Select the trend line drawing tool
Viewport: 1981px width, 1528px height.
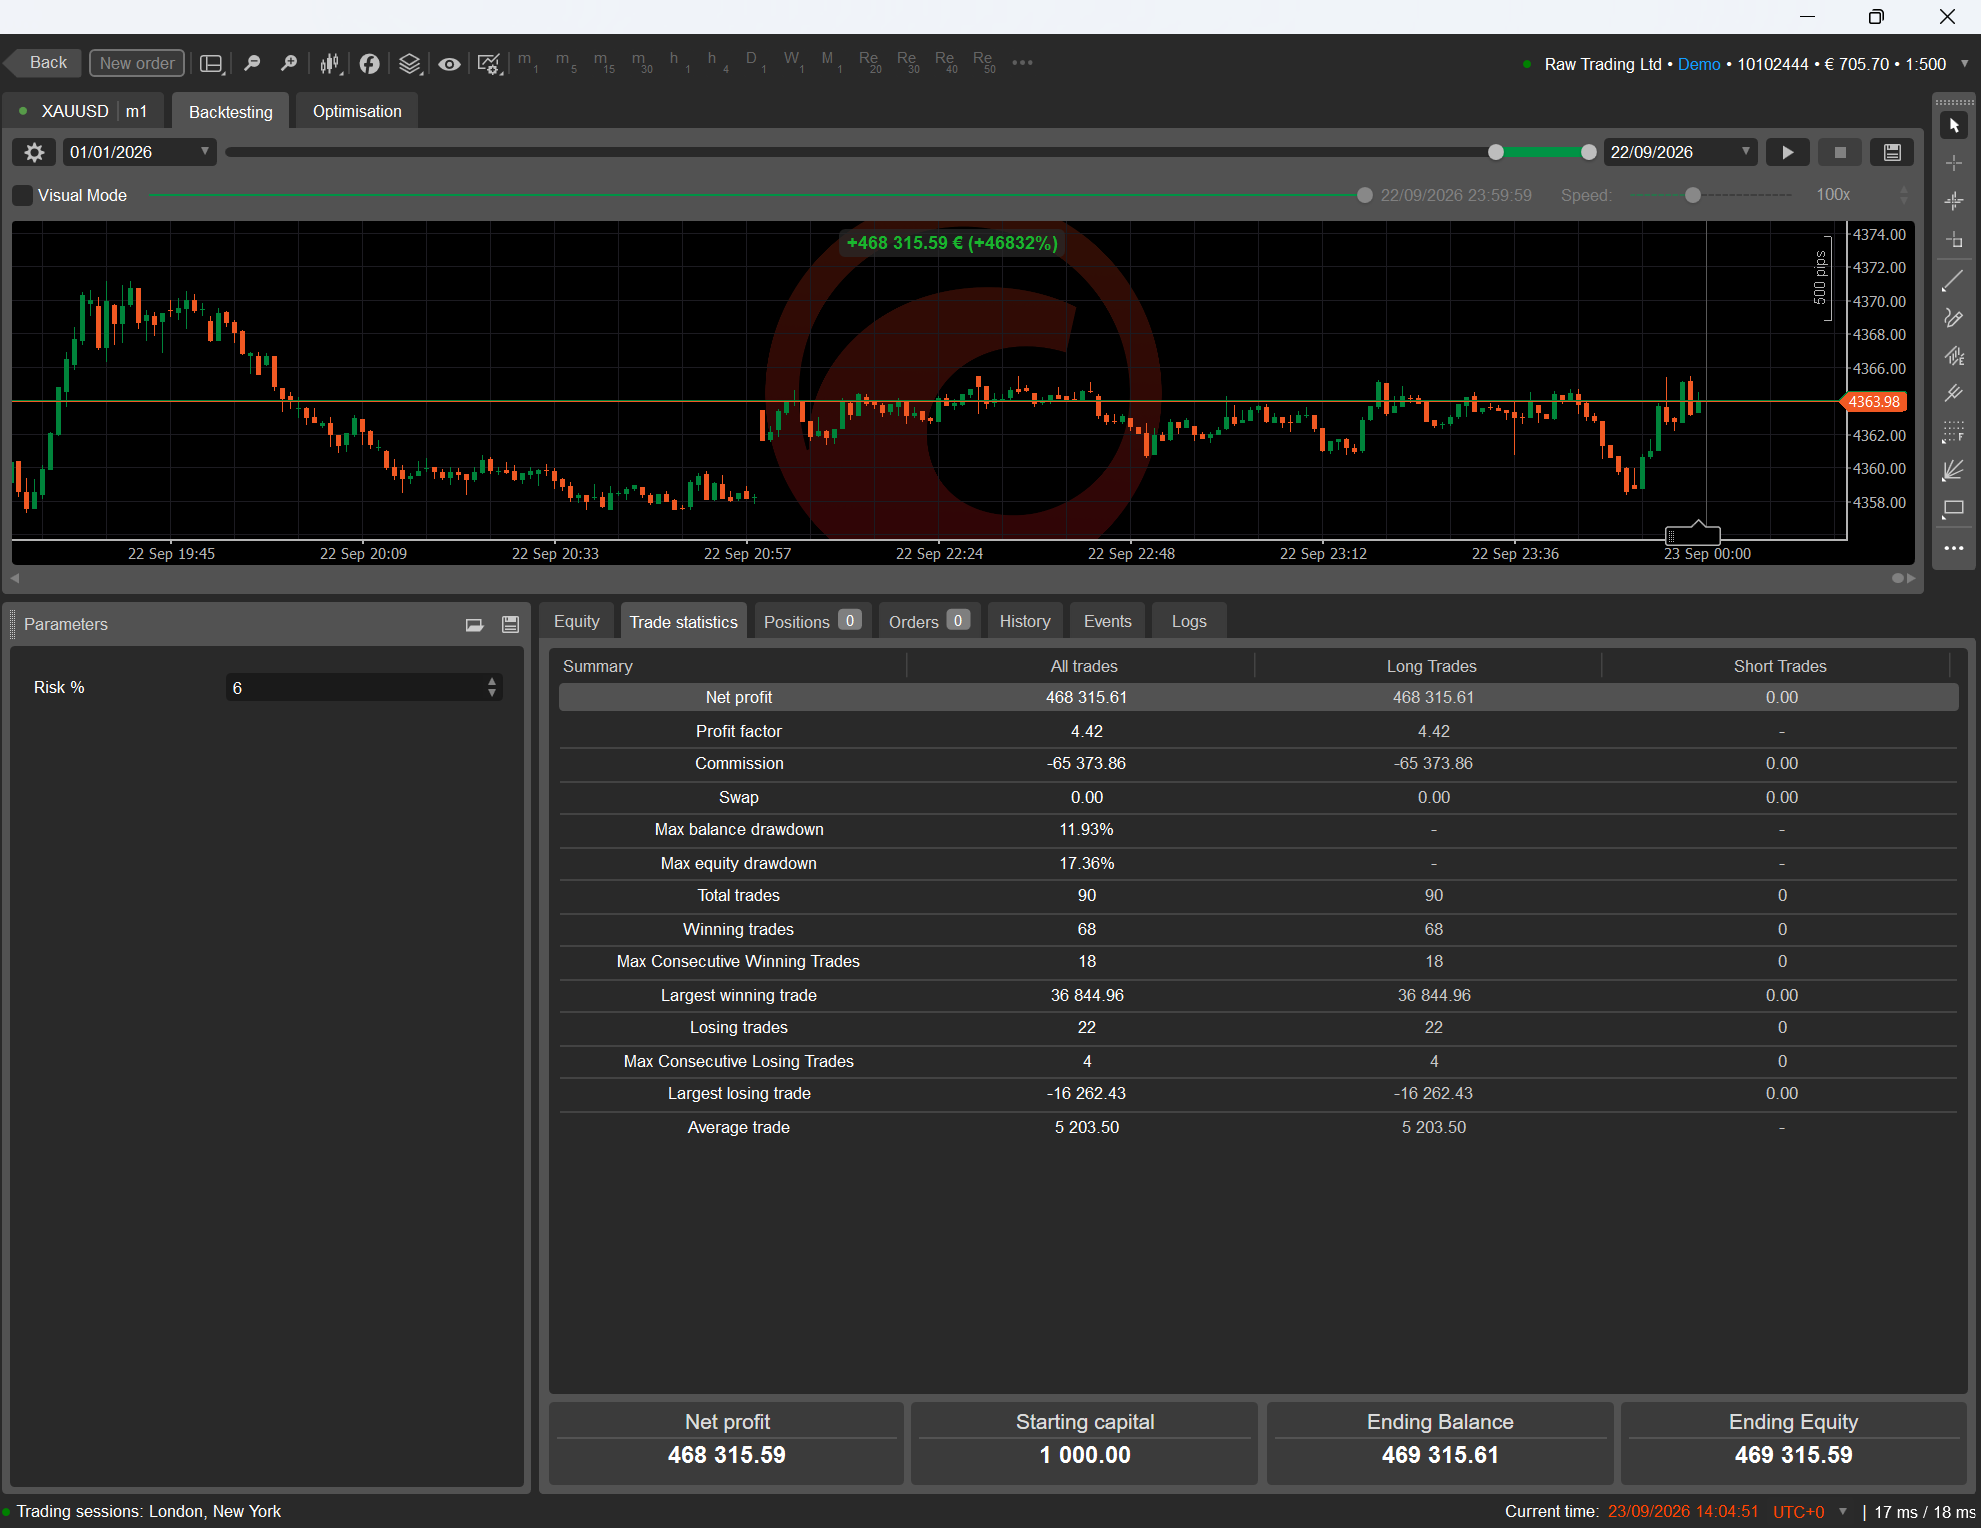click(1954, 280)
